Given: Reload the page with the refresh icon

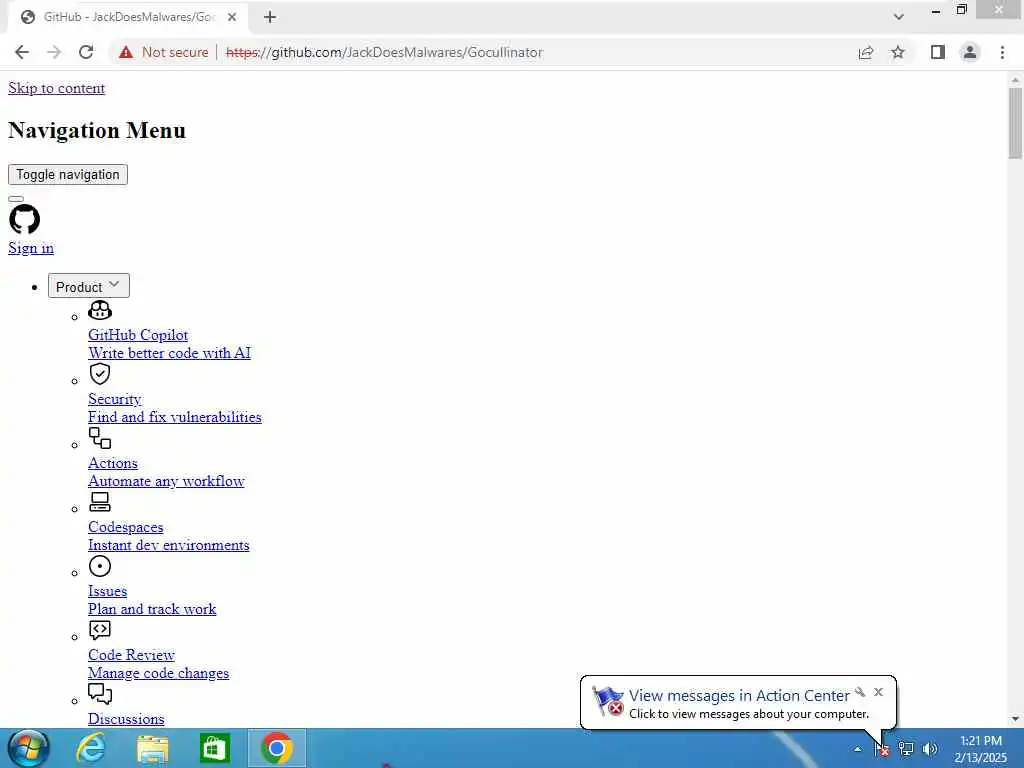Looking at the screenshot, I should (x=86, y=52).
